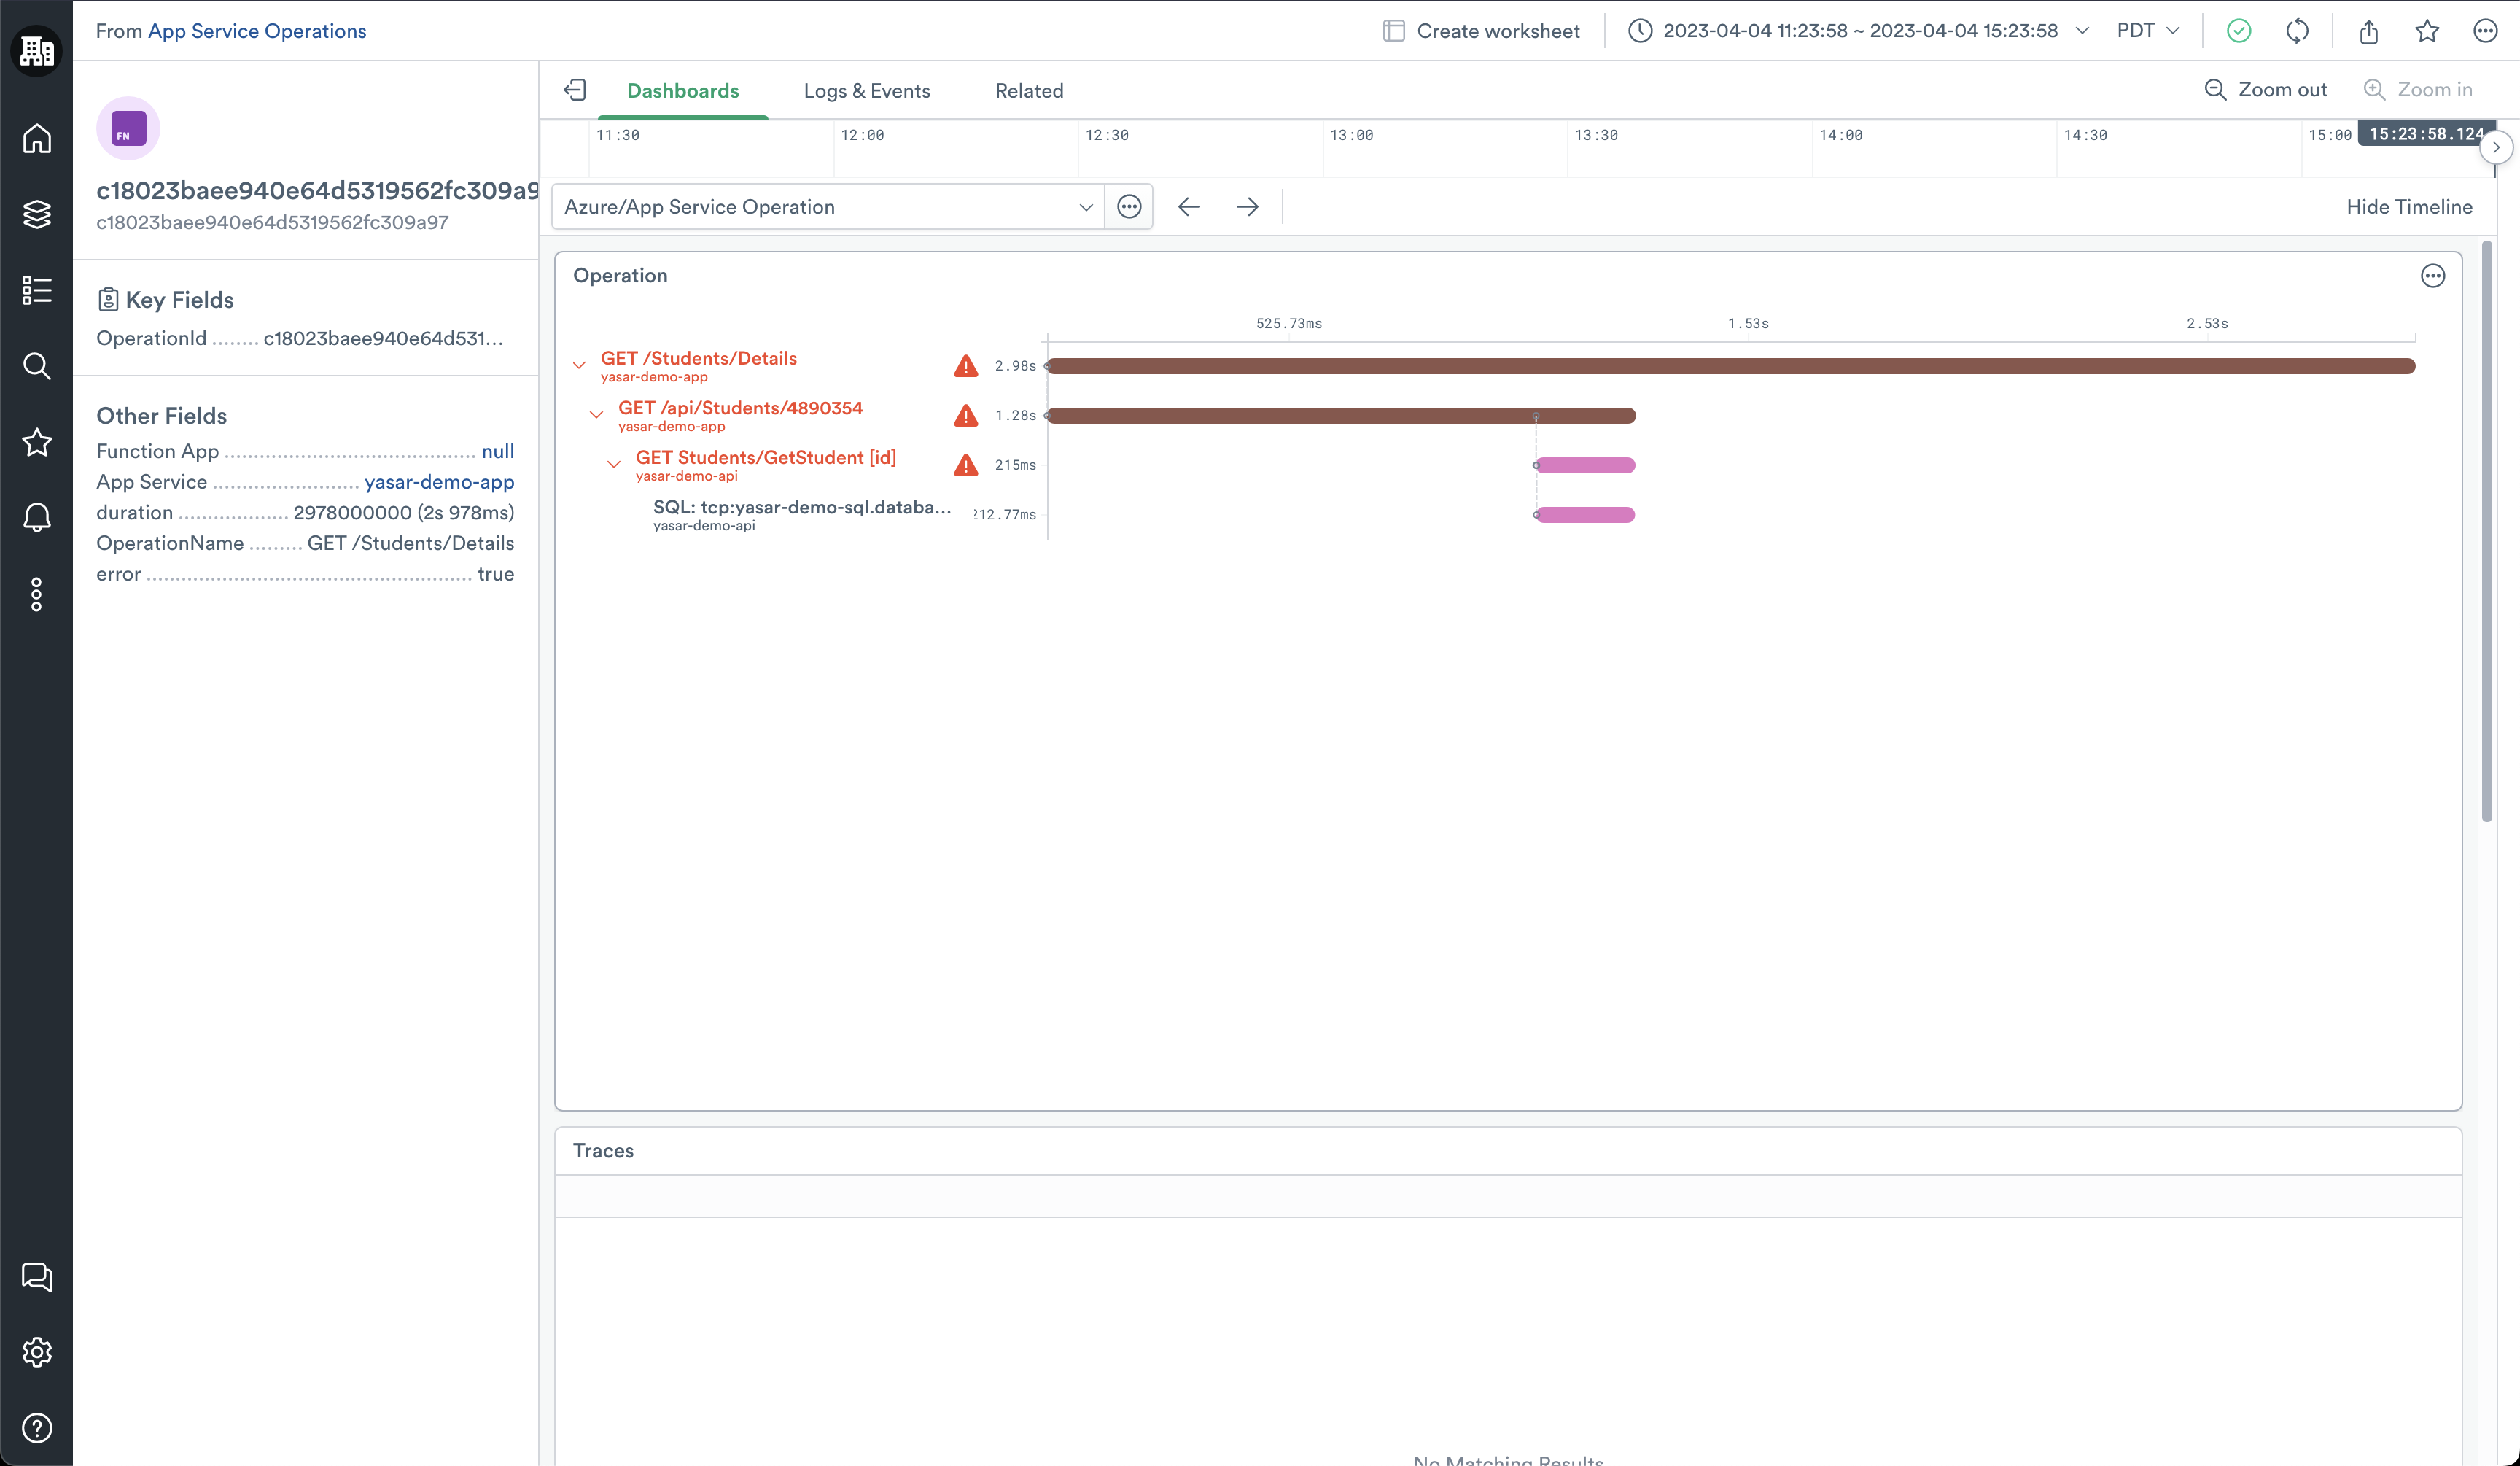Open Operation panel options menu
Image resolution: width=2520 pixels, height=1466 pixels.
pyautogui.click(x=2432, y=276)
